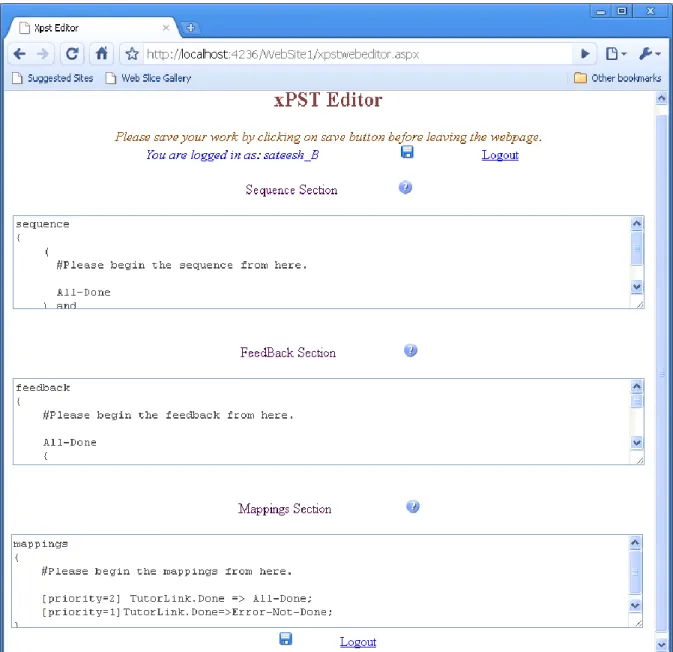The width and height of the screenshot is (673, 652).
Task: Go to the Home page icon
Action: pyautogui.click(x=102, y=54)
